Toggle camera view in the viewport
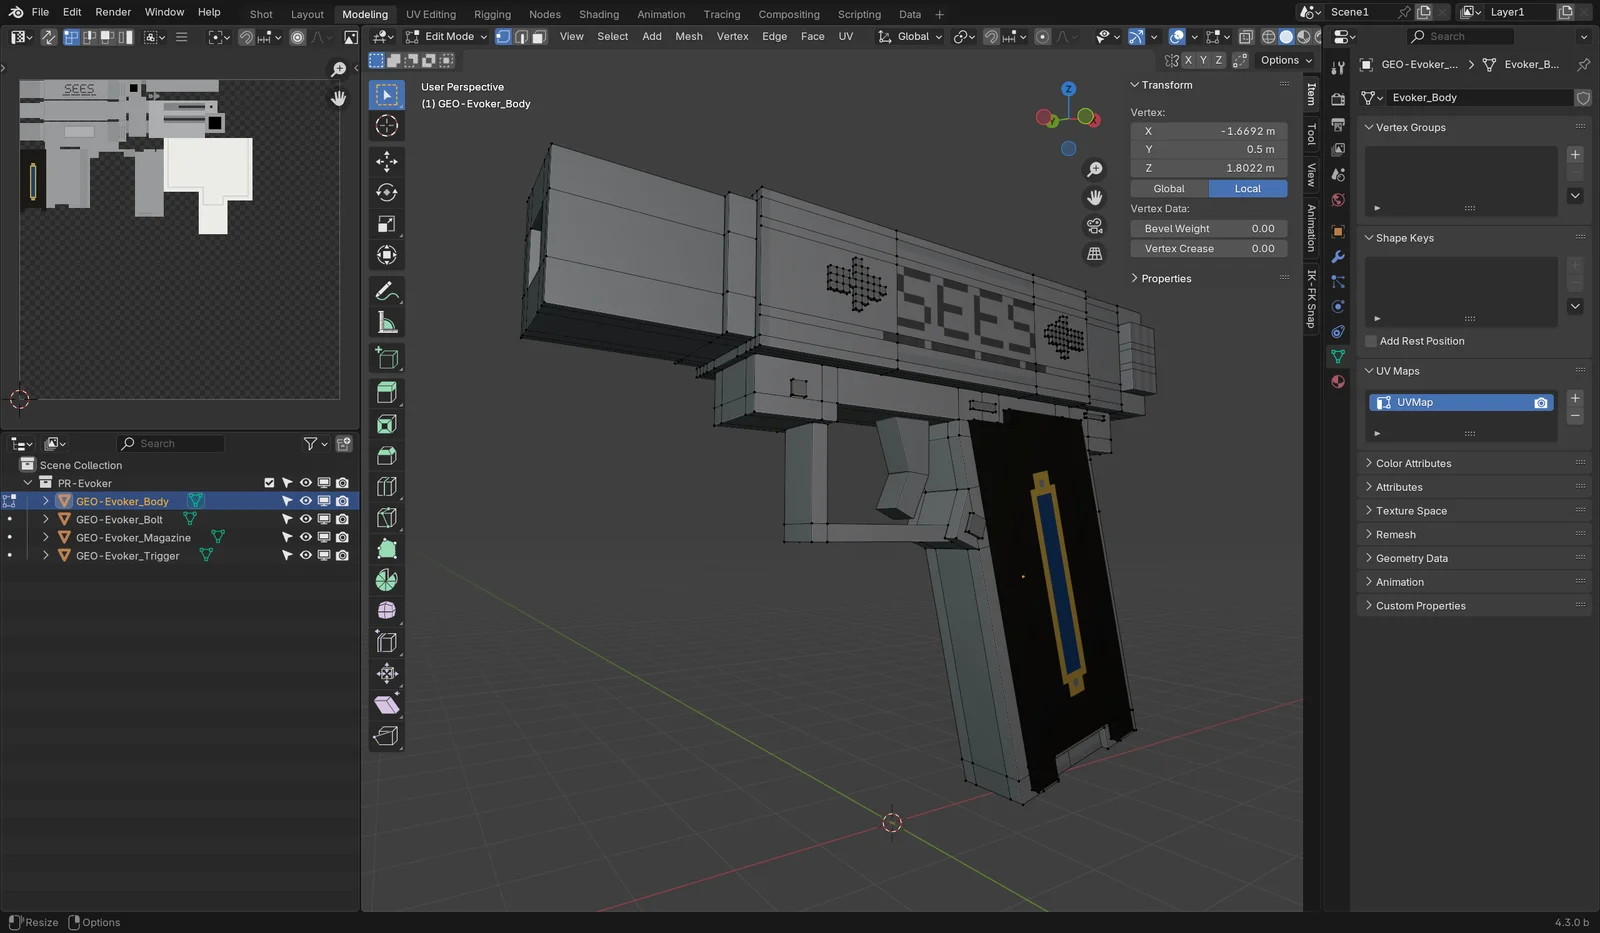The width and height of the screenshot is (1600, 933). (1095, 226)
